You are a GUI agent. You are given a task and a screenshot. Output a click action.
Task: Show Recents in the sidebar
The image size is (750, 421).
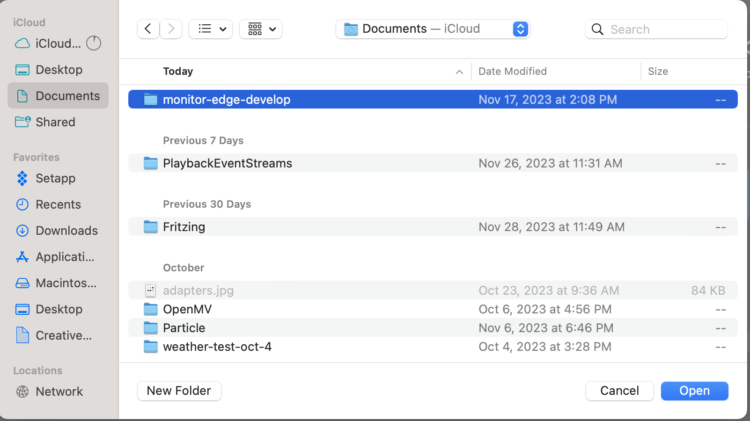(58, 204)
